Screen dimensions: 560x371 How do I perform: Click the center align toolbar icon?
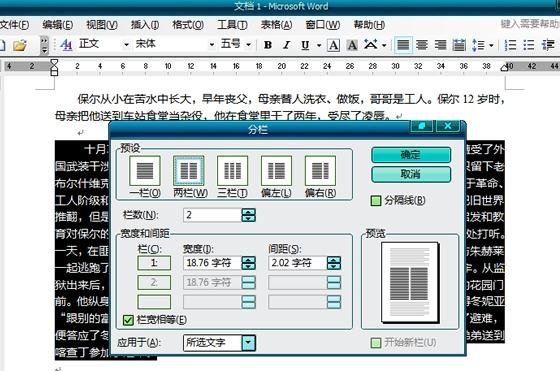point(422,45)
